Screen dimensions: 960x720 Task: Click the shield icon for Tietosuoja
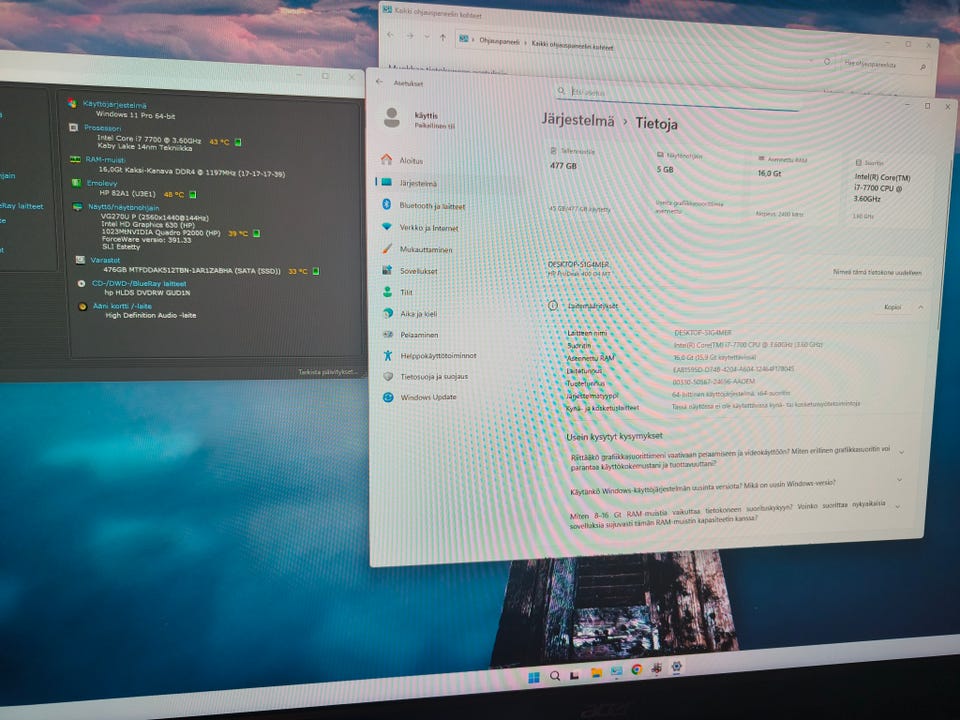pyautogui.click(x=388, y=376)
